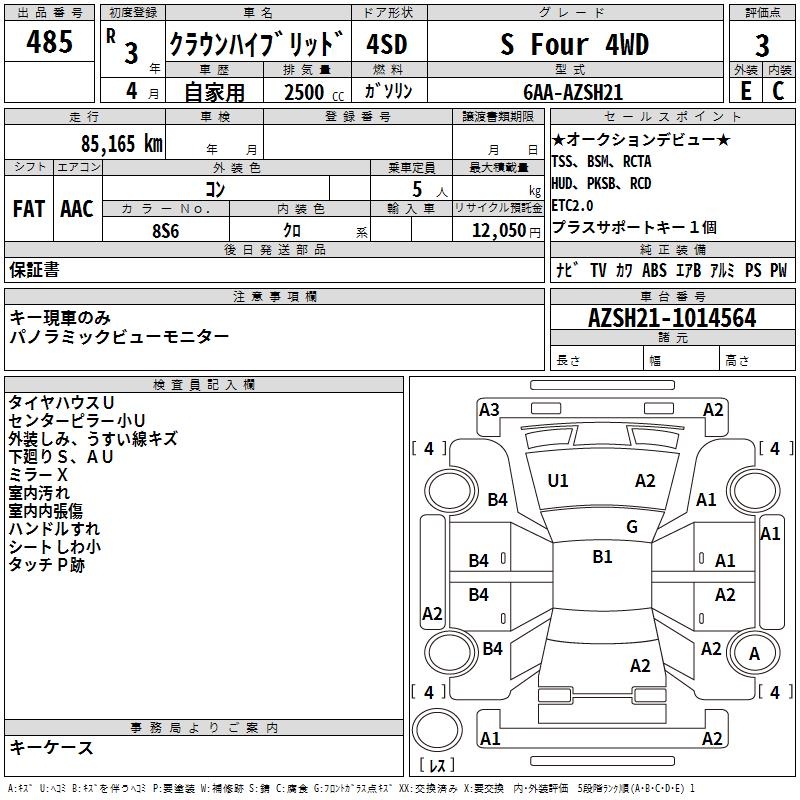Select the grade text S Four 4WD
This screenshot has width=800, height=800.
573,45
